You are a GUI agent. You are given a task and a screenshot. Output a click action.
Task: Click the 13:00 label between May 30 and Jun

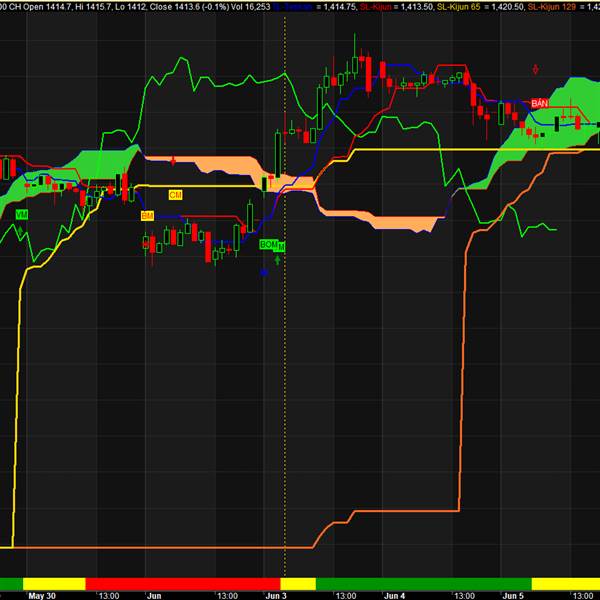tap(109, 596)
